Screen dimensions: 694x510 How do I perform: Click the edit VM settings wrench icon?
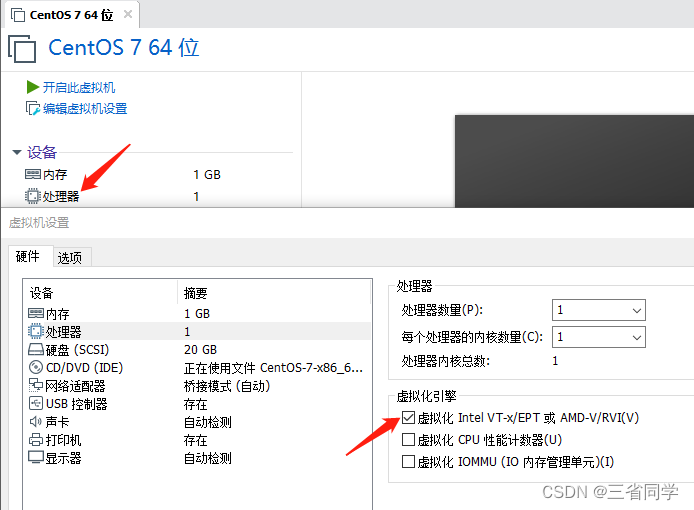(33, 108)
